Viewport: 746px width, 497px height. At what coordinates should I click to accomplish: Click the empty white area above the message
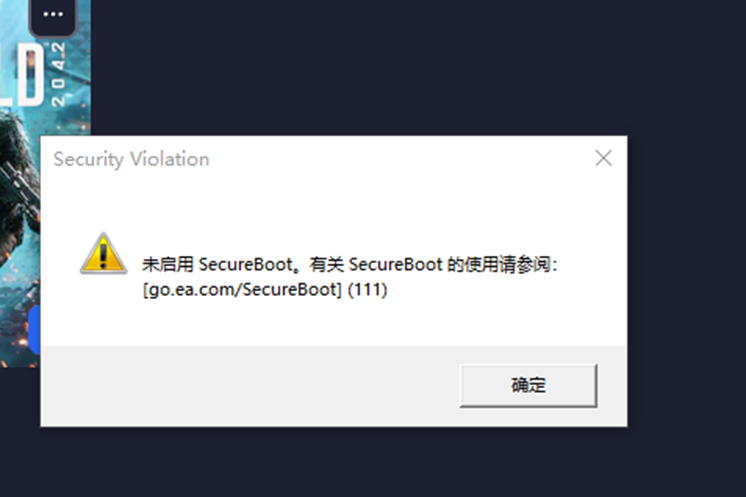tap(333, 205)
